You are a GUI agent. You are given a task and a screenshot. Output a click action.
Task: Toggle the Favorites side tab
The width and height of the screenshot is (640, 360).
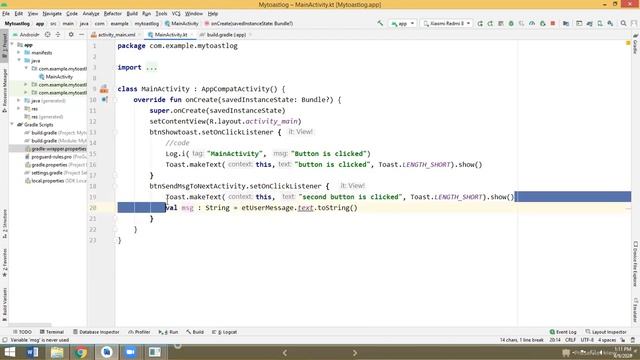(4, 263)
